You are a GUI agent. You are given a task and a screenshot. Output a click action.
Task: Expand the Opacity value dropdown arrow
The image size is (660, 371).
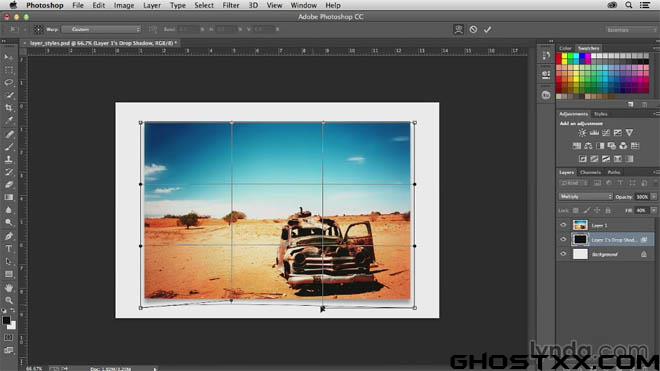(x=653, y=197)
